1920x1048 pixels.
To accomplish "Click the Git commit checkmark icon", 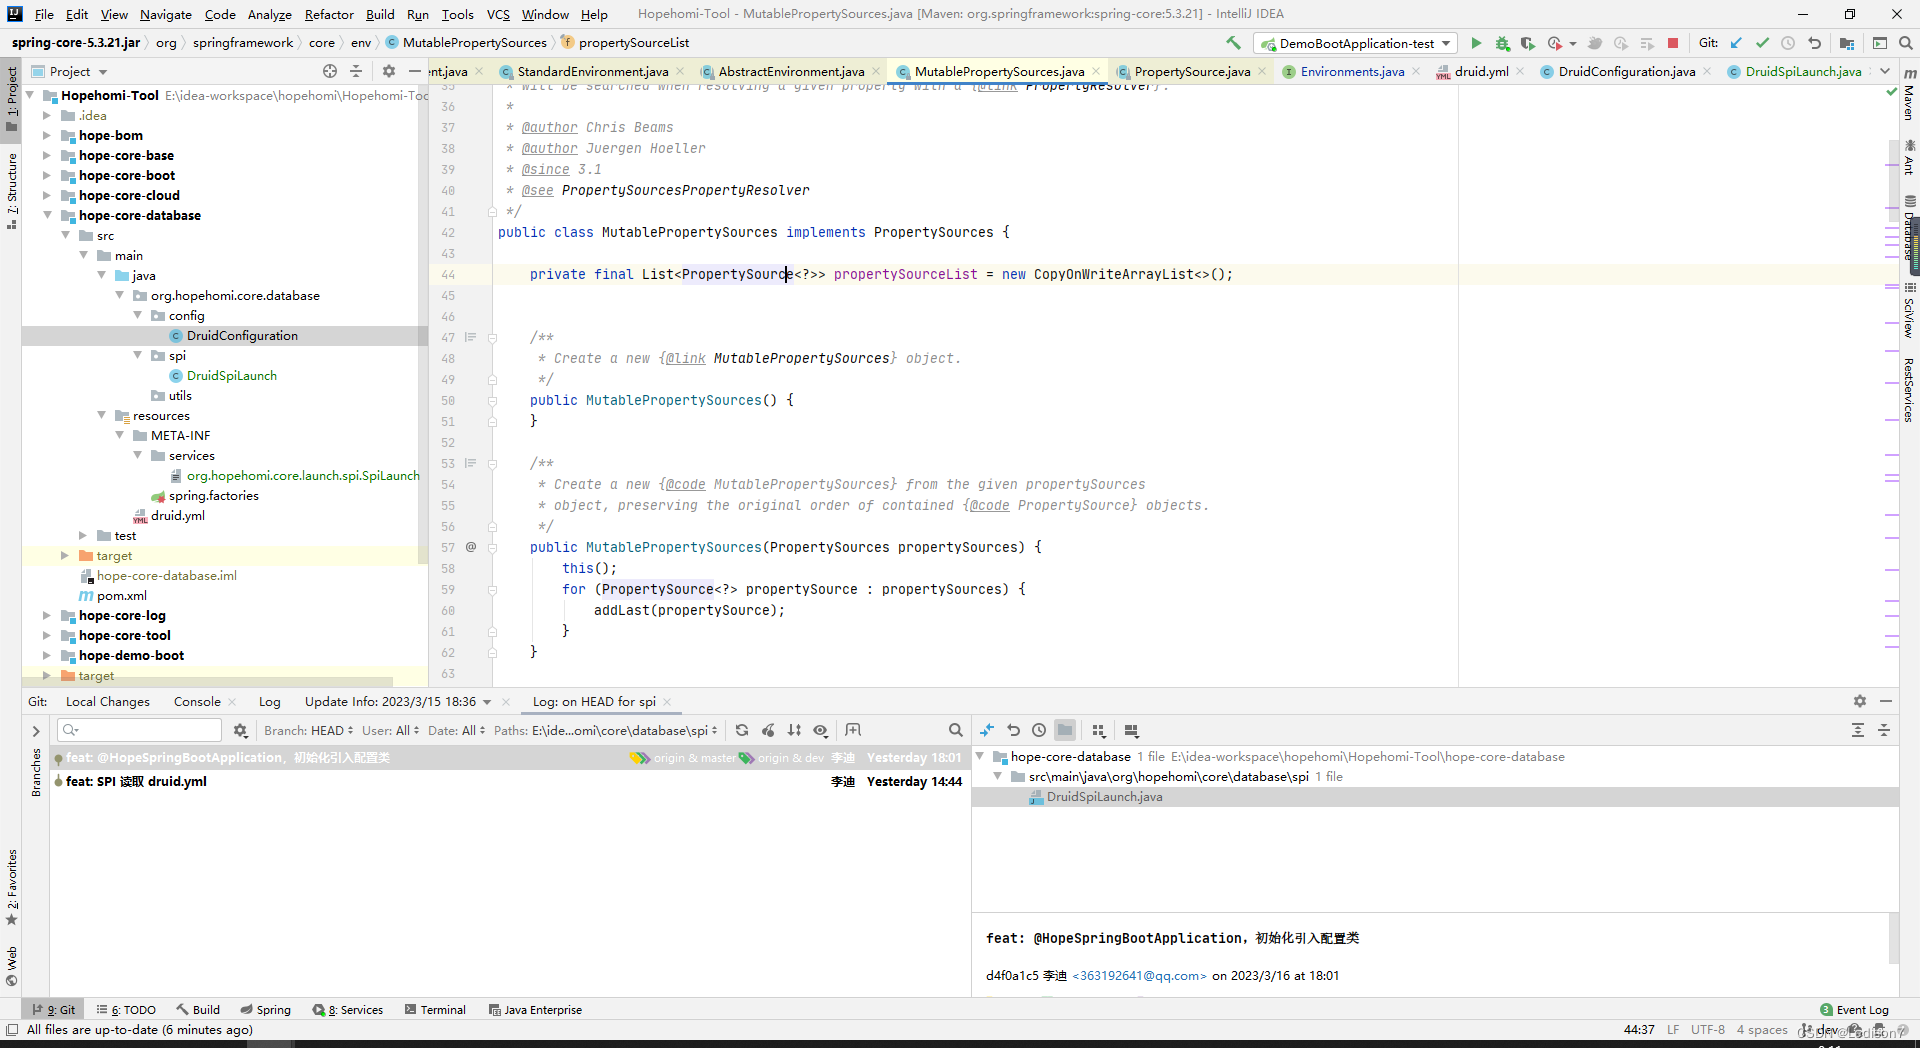I will (x=1762, y=43).
